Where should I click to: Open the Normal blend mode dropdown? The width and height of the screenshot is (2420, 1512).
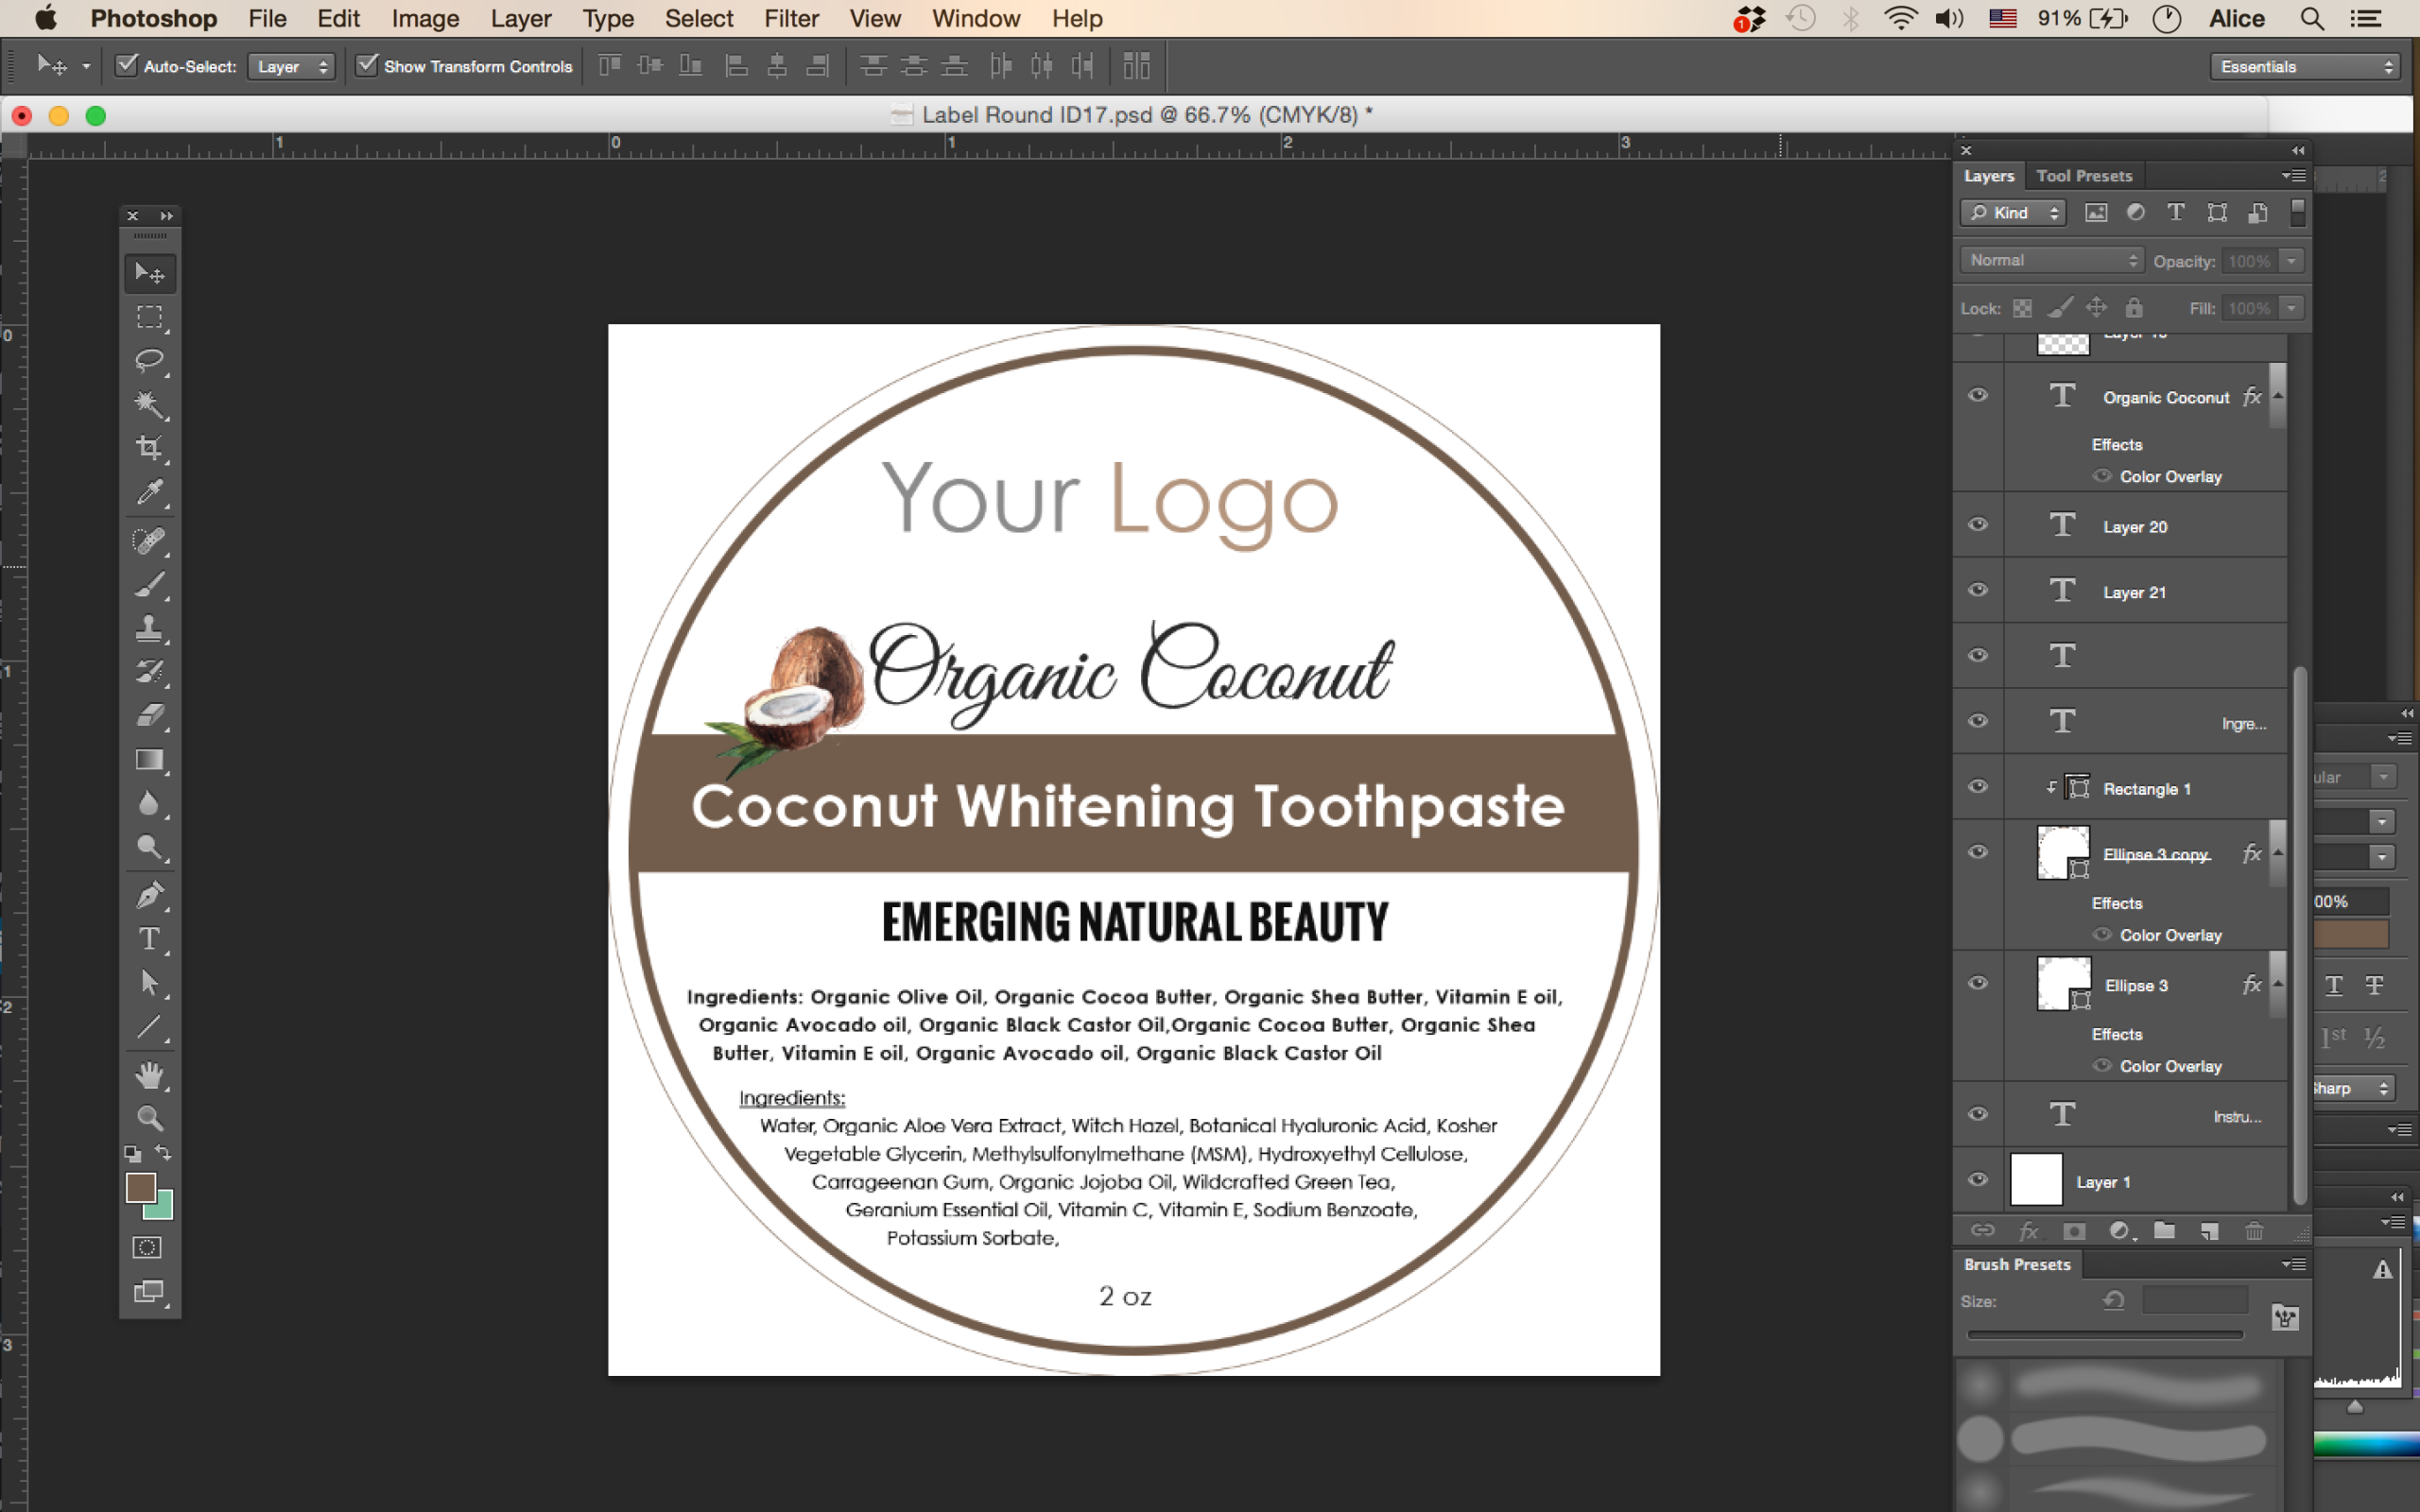tap(2051, 260)
